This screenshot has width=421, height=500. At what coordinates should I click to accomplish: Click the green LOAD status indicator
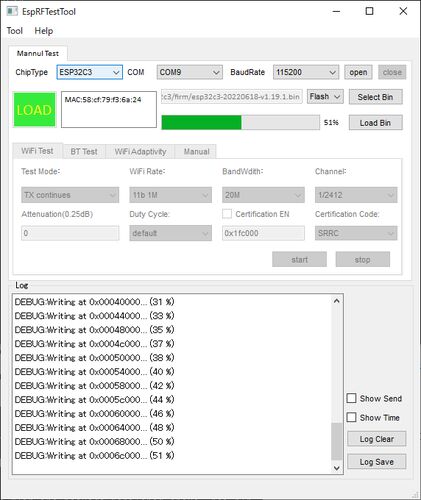34,110
